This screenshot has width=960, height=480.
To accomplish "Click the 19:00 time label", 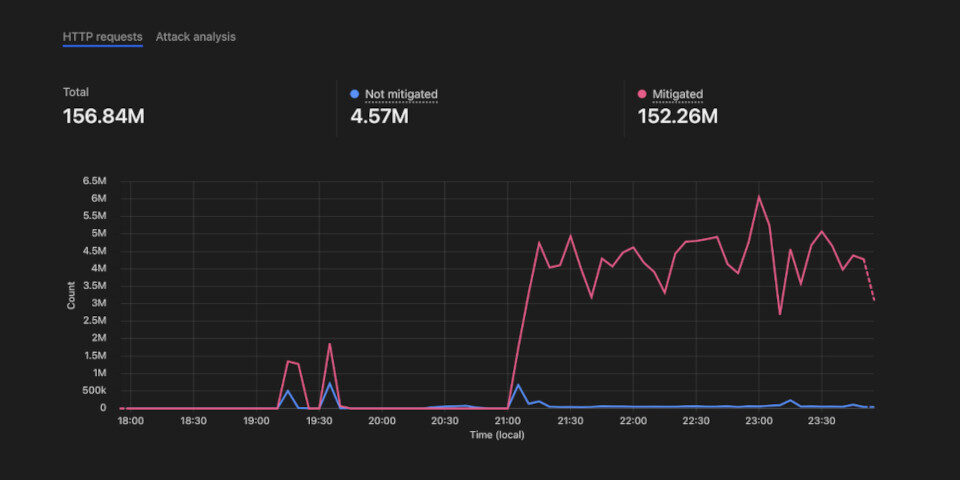I will tap(256, 421).
